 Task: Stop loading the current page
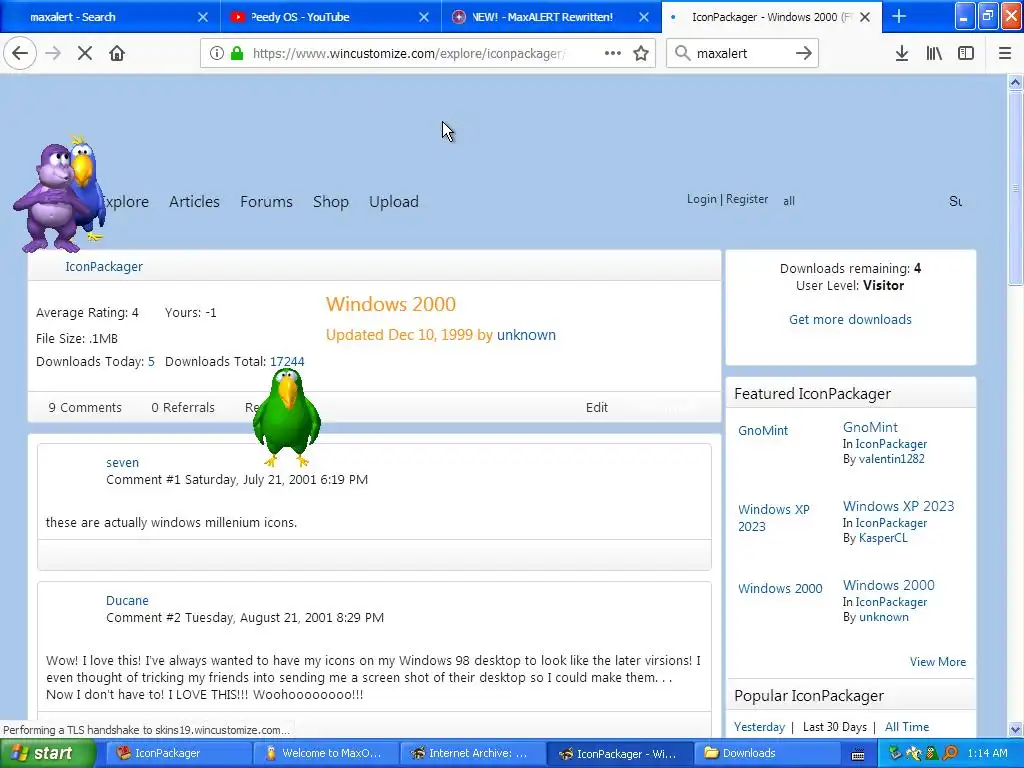pyautogui.click(x=85, y=53)
